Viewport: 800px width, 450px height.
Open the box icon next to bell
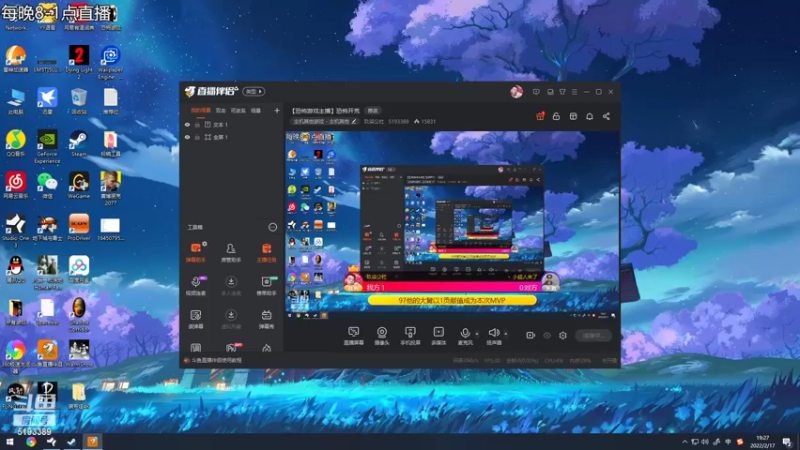(573, 116)
